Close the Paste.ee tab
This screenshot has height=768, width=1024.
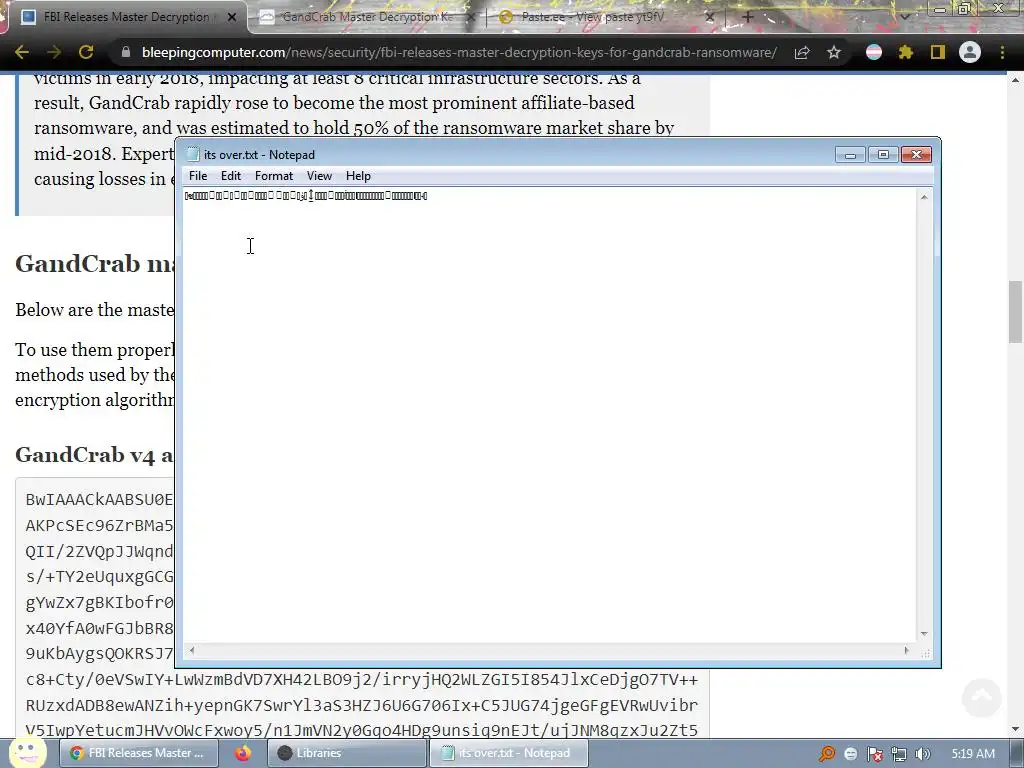(710, 17)
